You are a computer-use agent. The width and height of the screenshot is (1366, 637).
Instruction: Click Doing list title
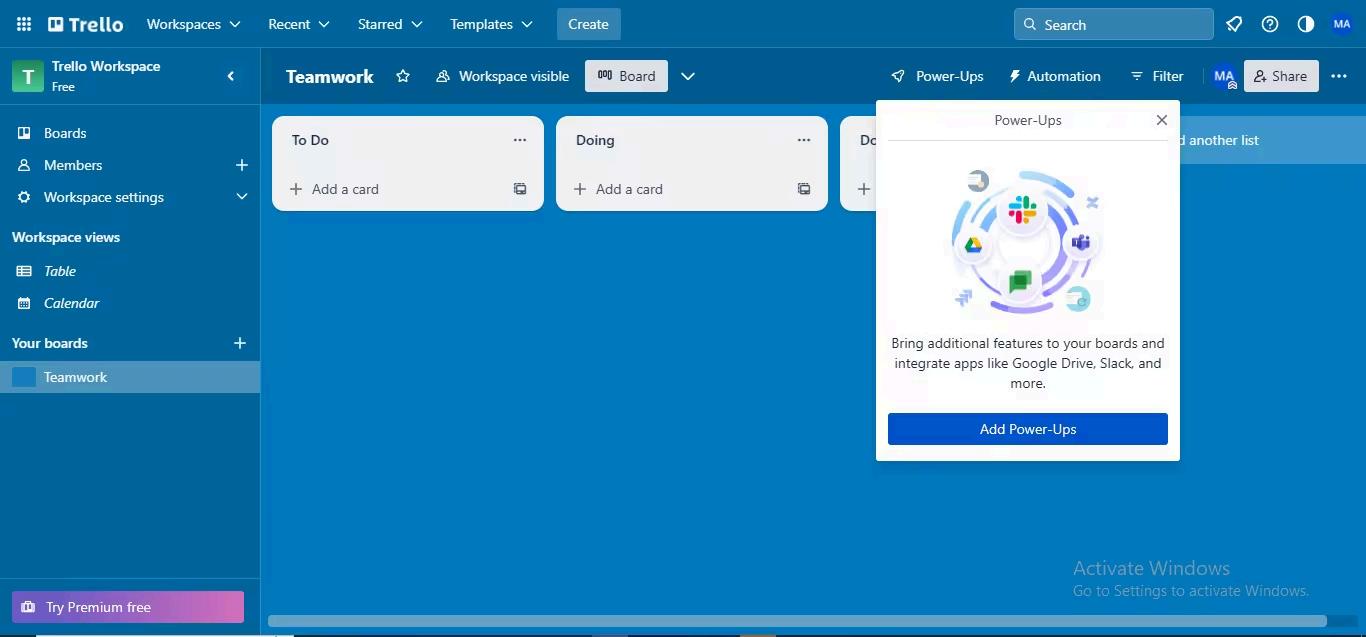pyautogui.click(x=595, y=140)
